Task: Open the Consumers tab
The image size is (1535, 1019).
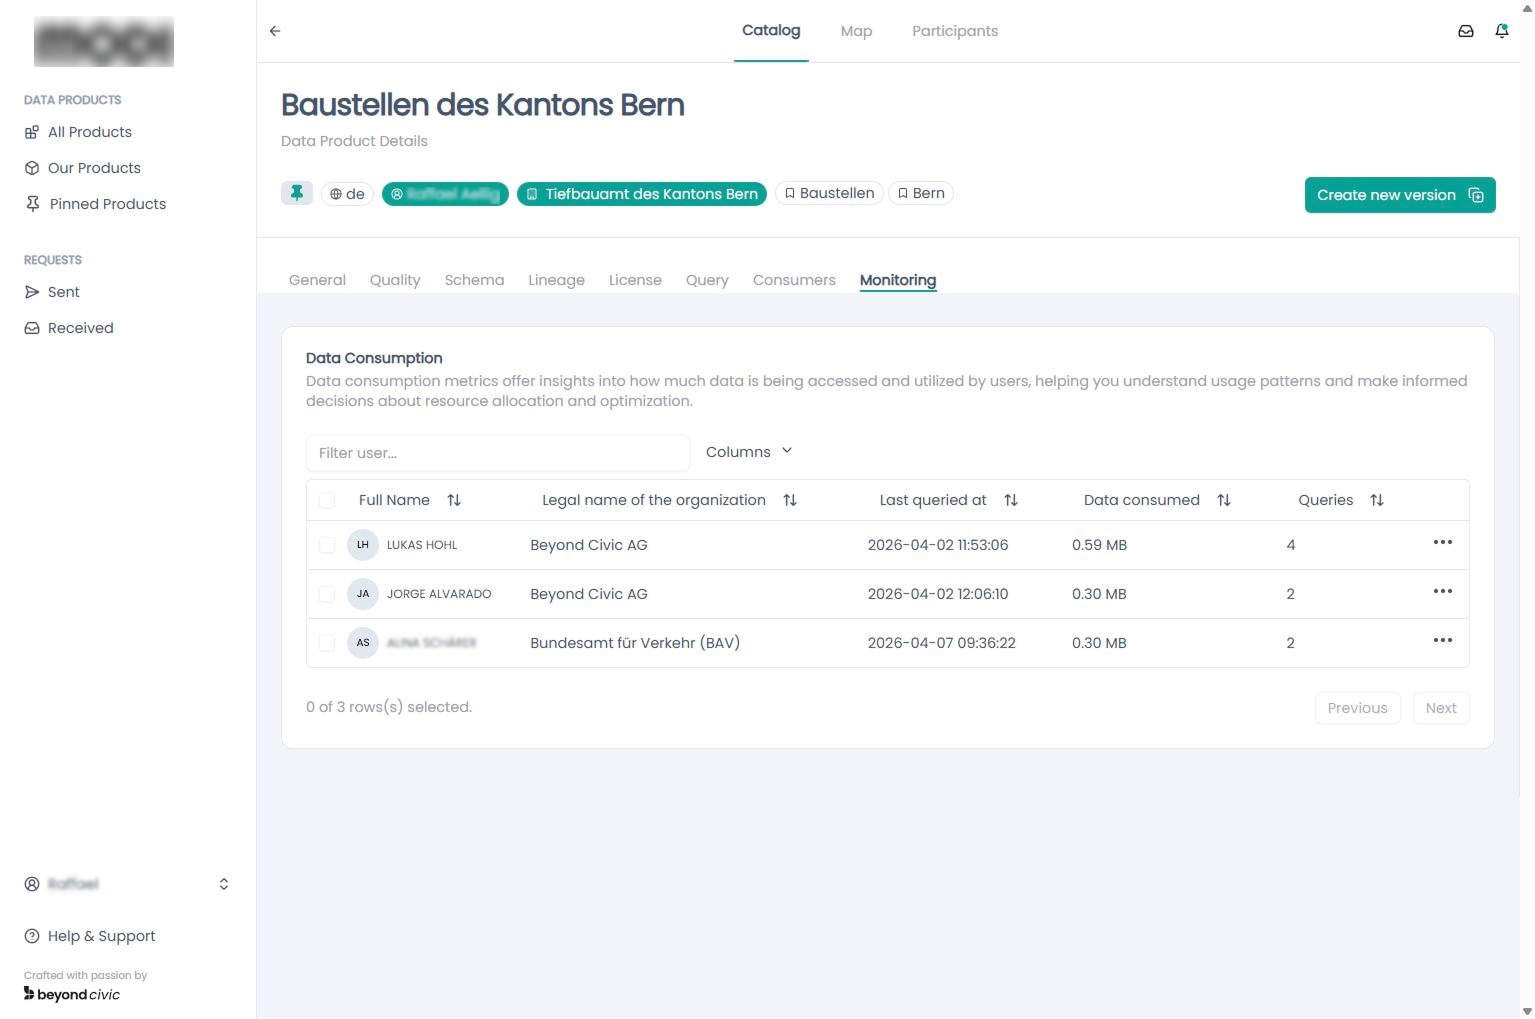Action: point(794,280)
